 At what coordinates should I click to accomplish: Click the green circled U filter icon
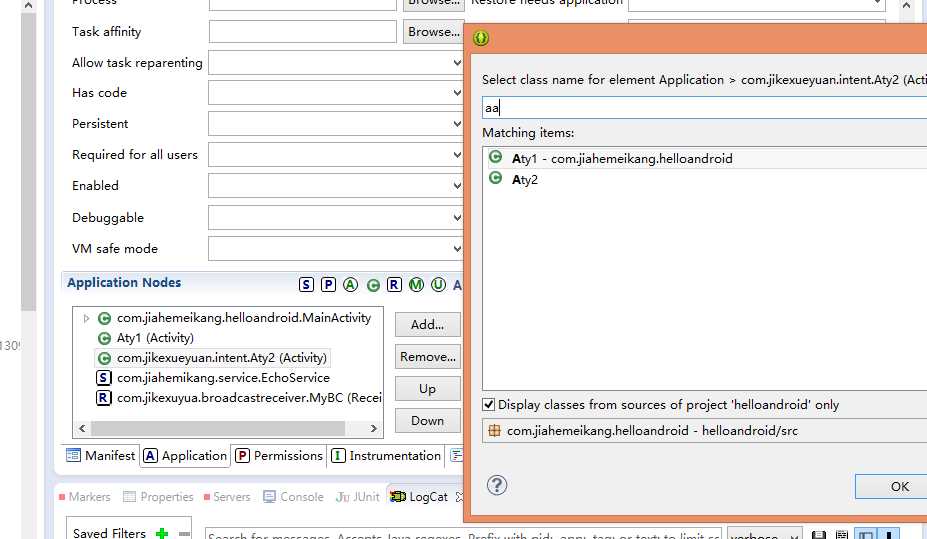(x=438, y=285)
